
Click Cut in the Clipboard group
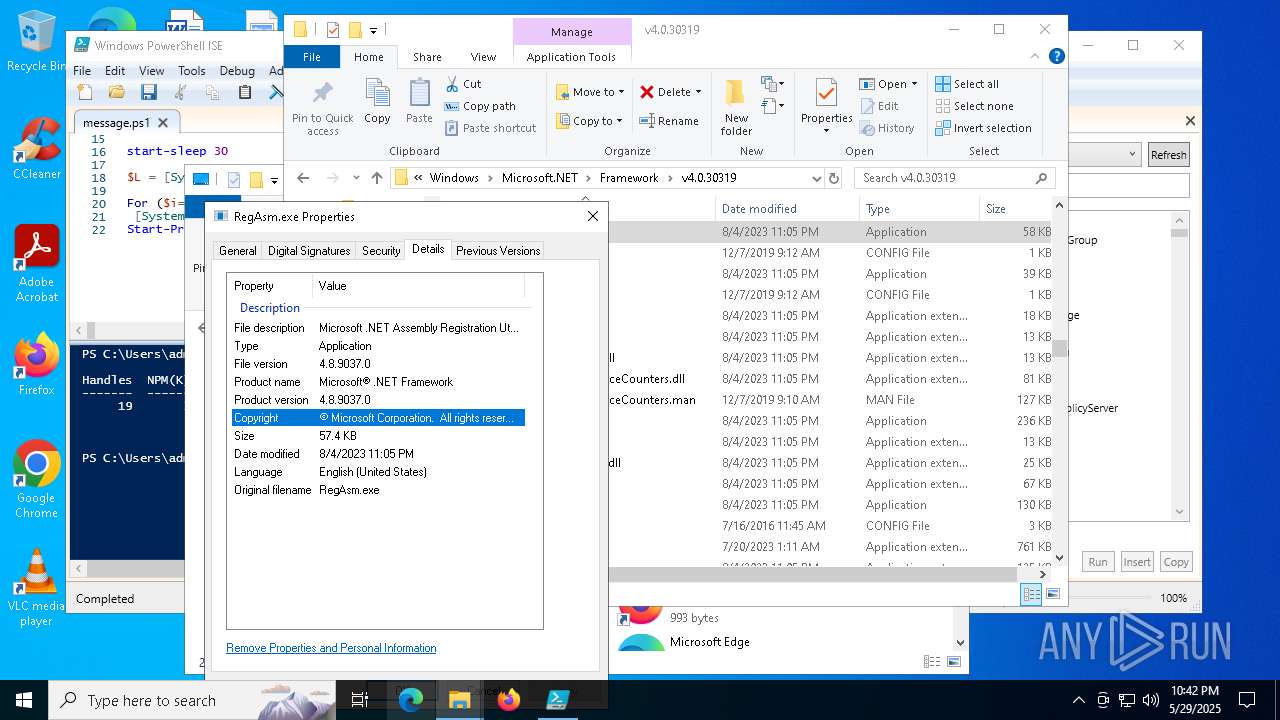click(463, 84)
